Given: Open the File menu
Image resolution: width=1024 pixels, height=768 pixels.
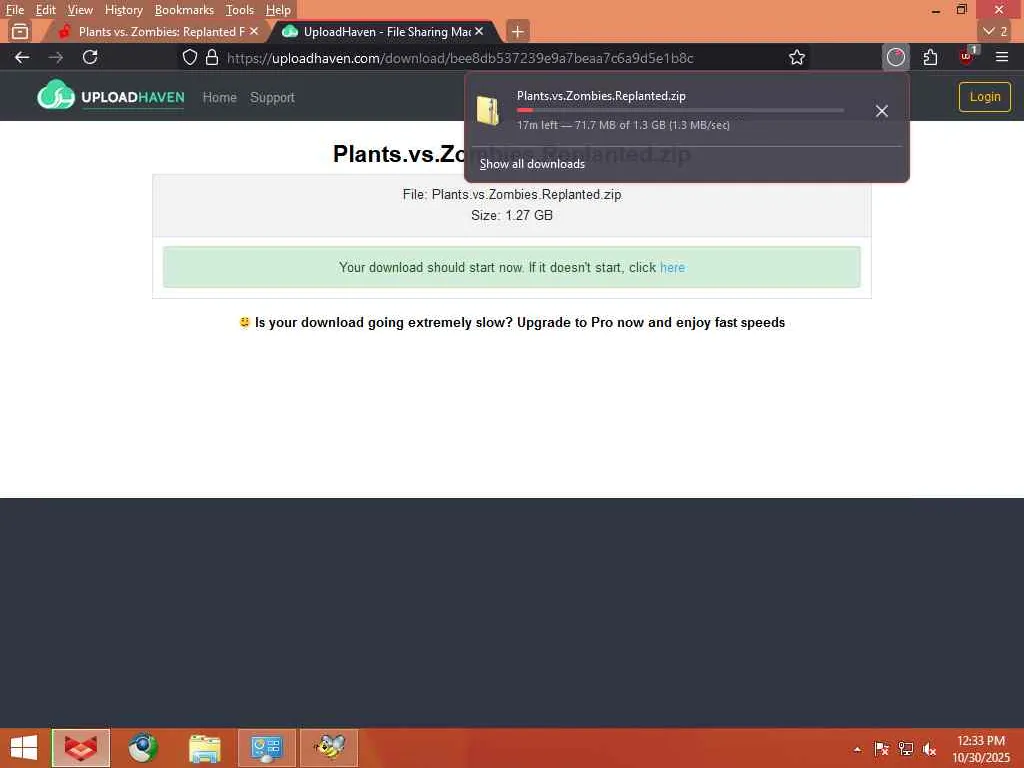Looking at the screenshot, I should pos(14,10).
